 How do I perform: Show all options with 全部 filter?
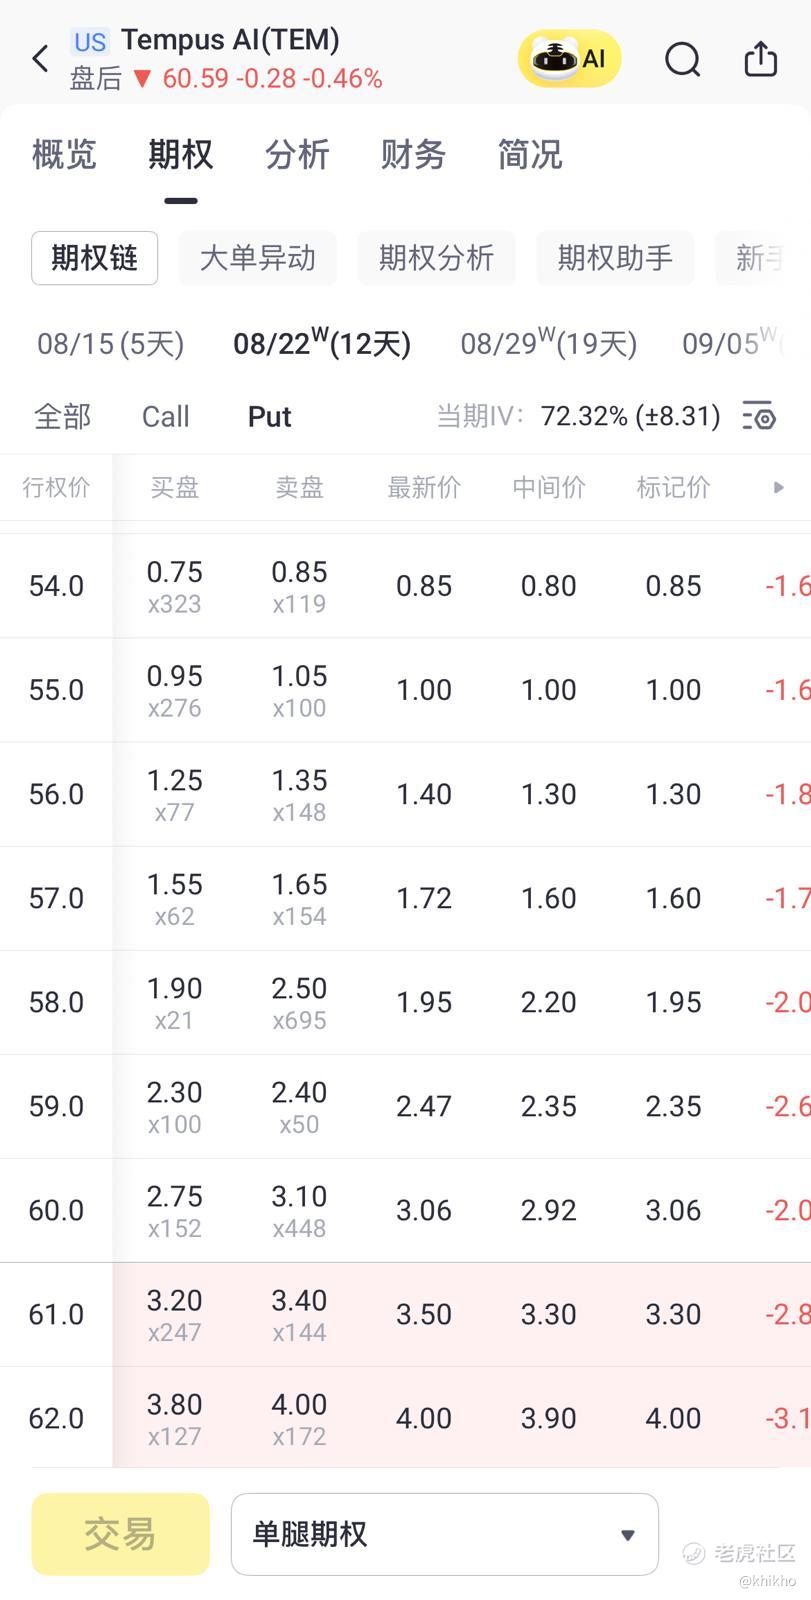(62, 416)
